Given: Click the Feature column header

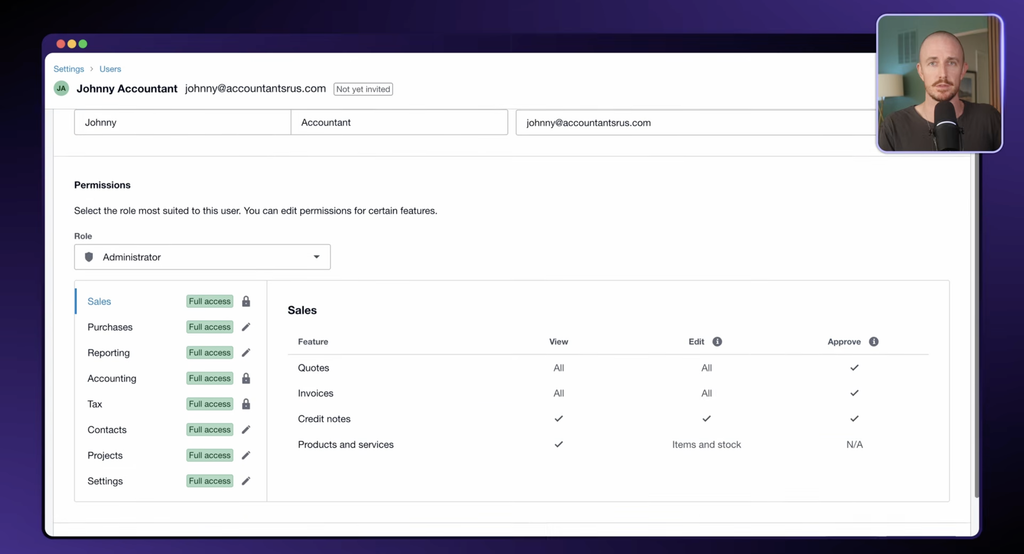Looking at the screenshot, I should (313, 342).
